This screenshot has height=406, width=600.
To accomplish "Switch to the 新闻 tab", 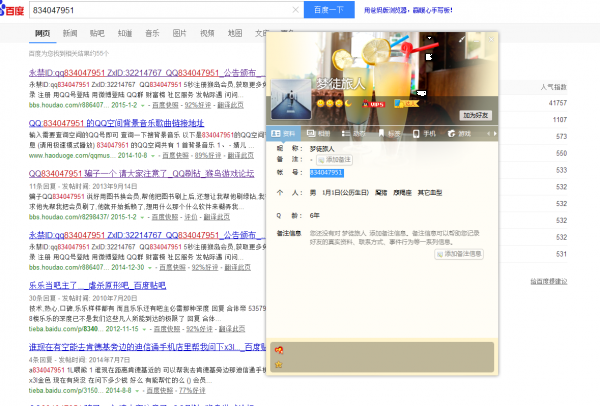I will point(70,33).
